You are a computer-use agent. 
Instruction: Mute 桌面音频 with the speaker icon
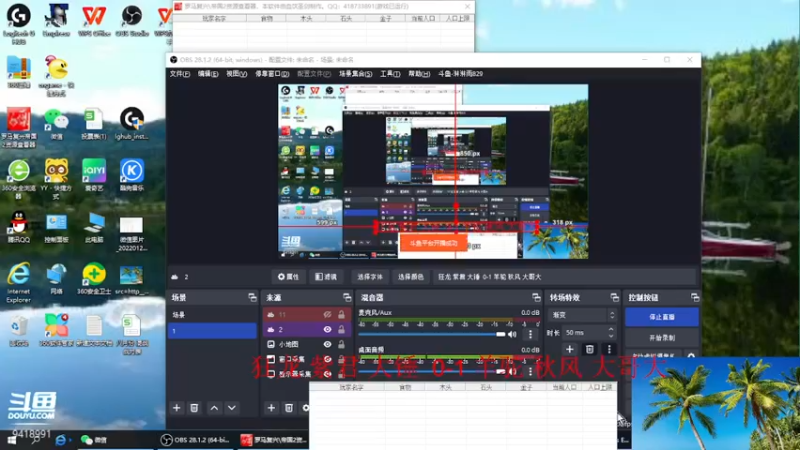click(512, 371)
